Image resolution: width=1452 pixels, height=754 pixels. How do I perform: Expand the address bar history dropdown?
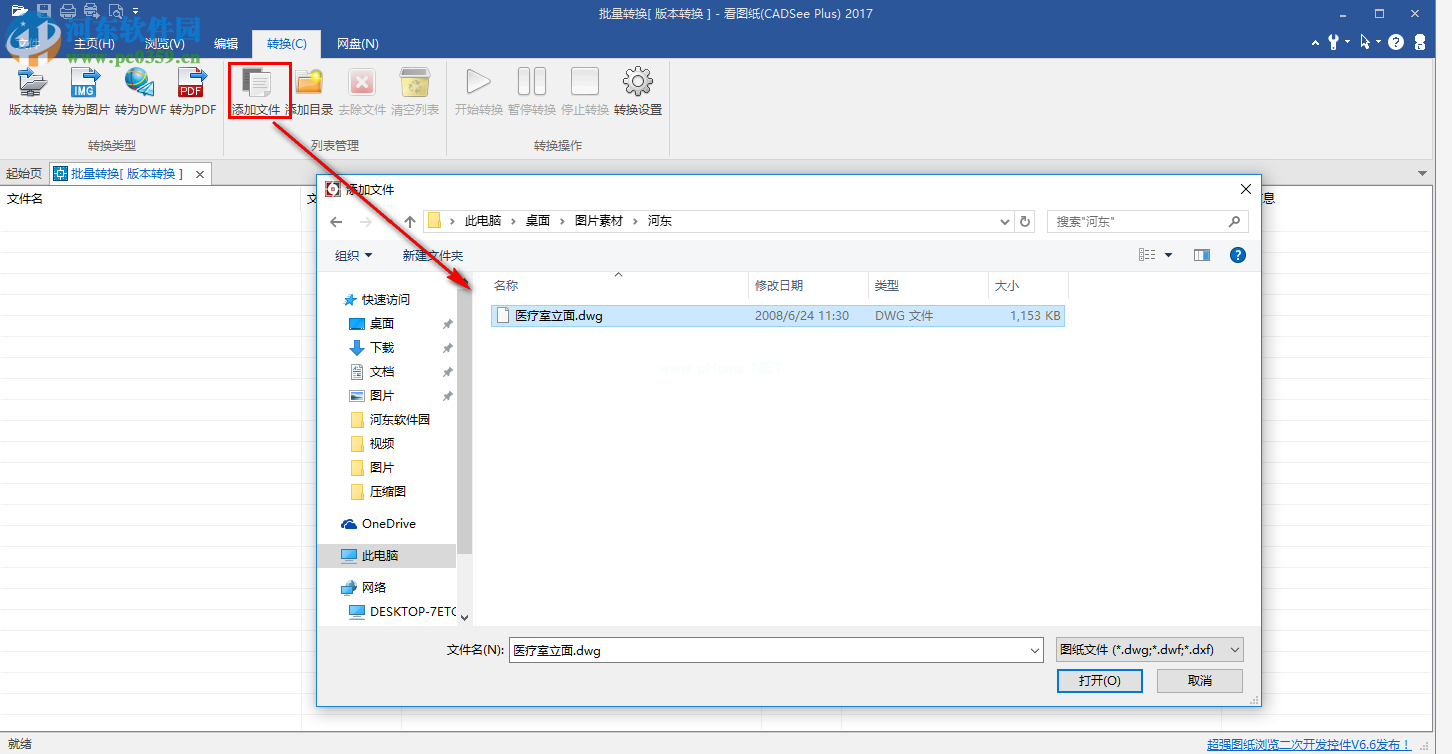tap(1005, 221)
